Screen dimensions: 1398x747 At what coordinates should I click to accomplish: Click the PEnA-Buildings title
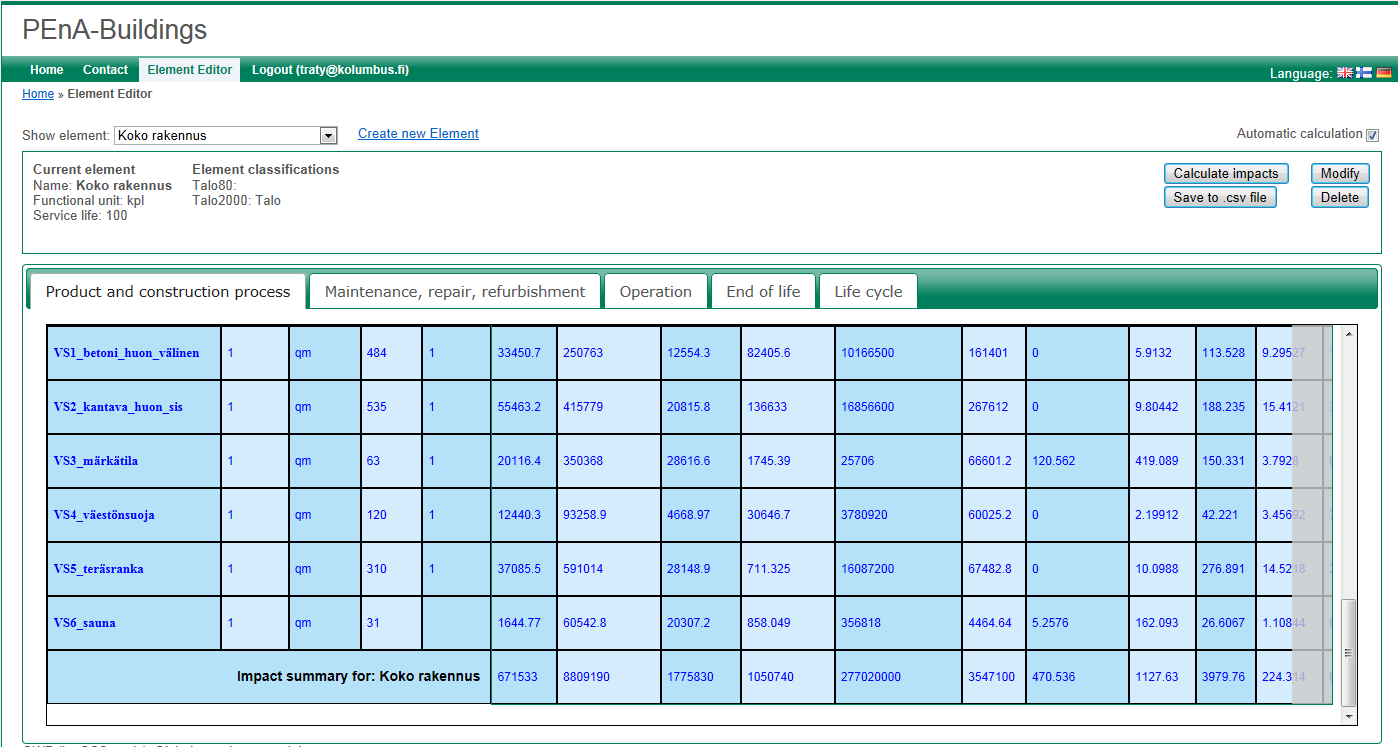click(115, 30)
